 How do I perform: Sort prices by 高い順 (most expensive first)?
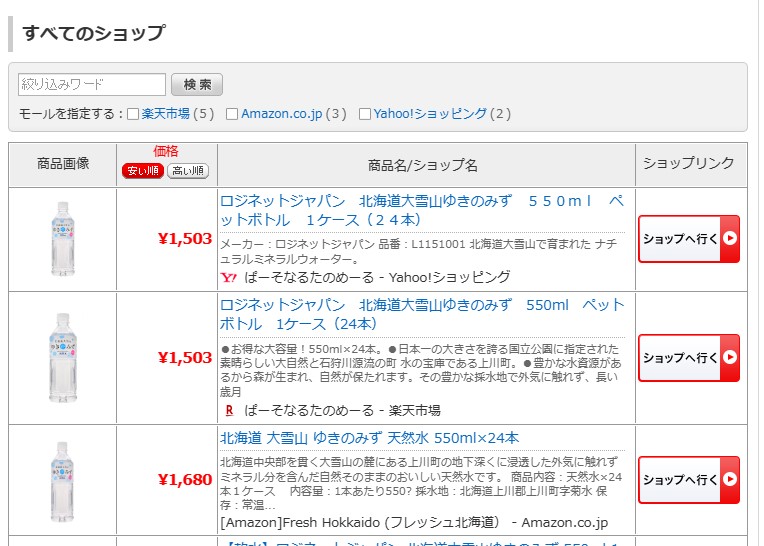point(188,171)
